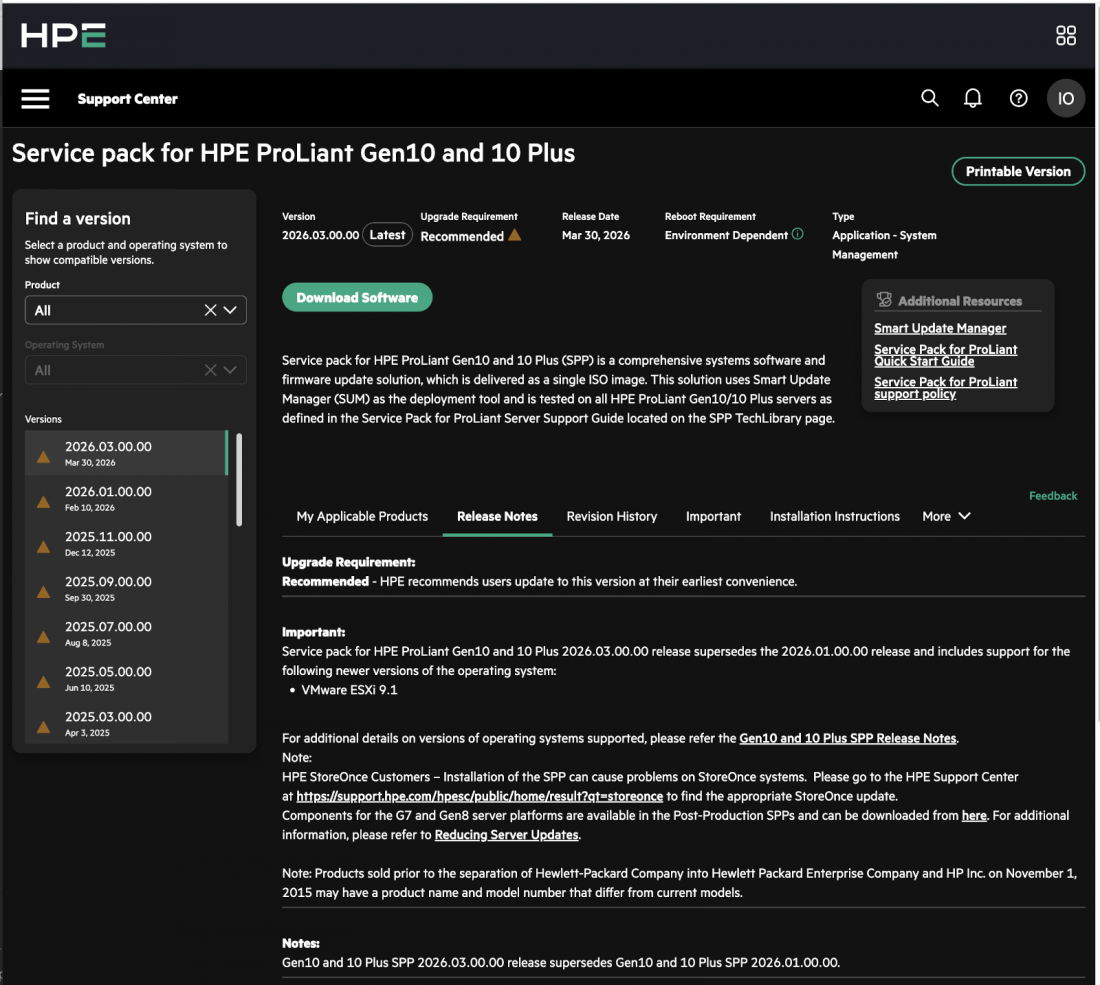The image size is (1100, 985).
Task: Expand the More tabs dropdown
Action: tap(946, 516)
